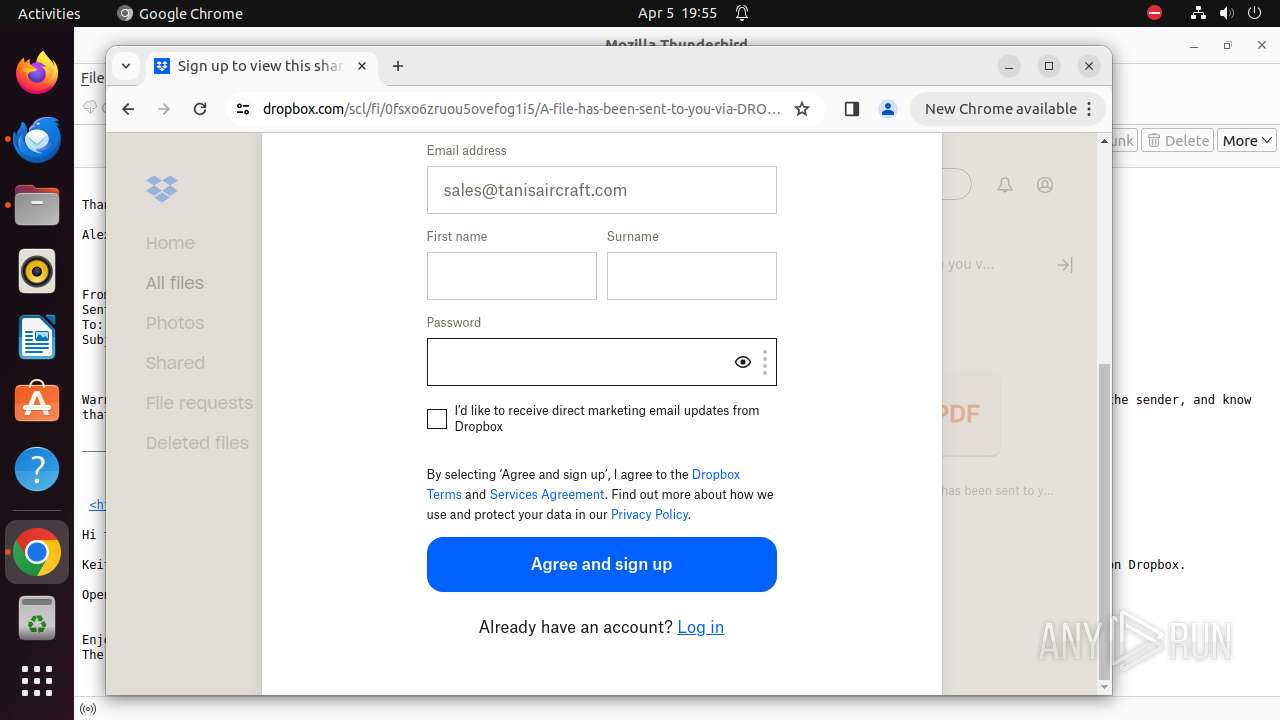This screenshot has width=1280, height=720.
Task: Click the Email address field
Action: click(x=602, y=190)
